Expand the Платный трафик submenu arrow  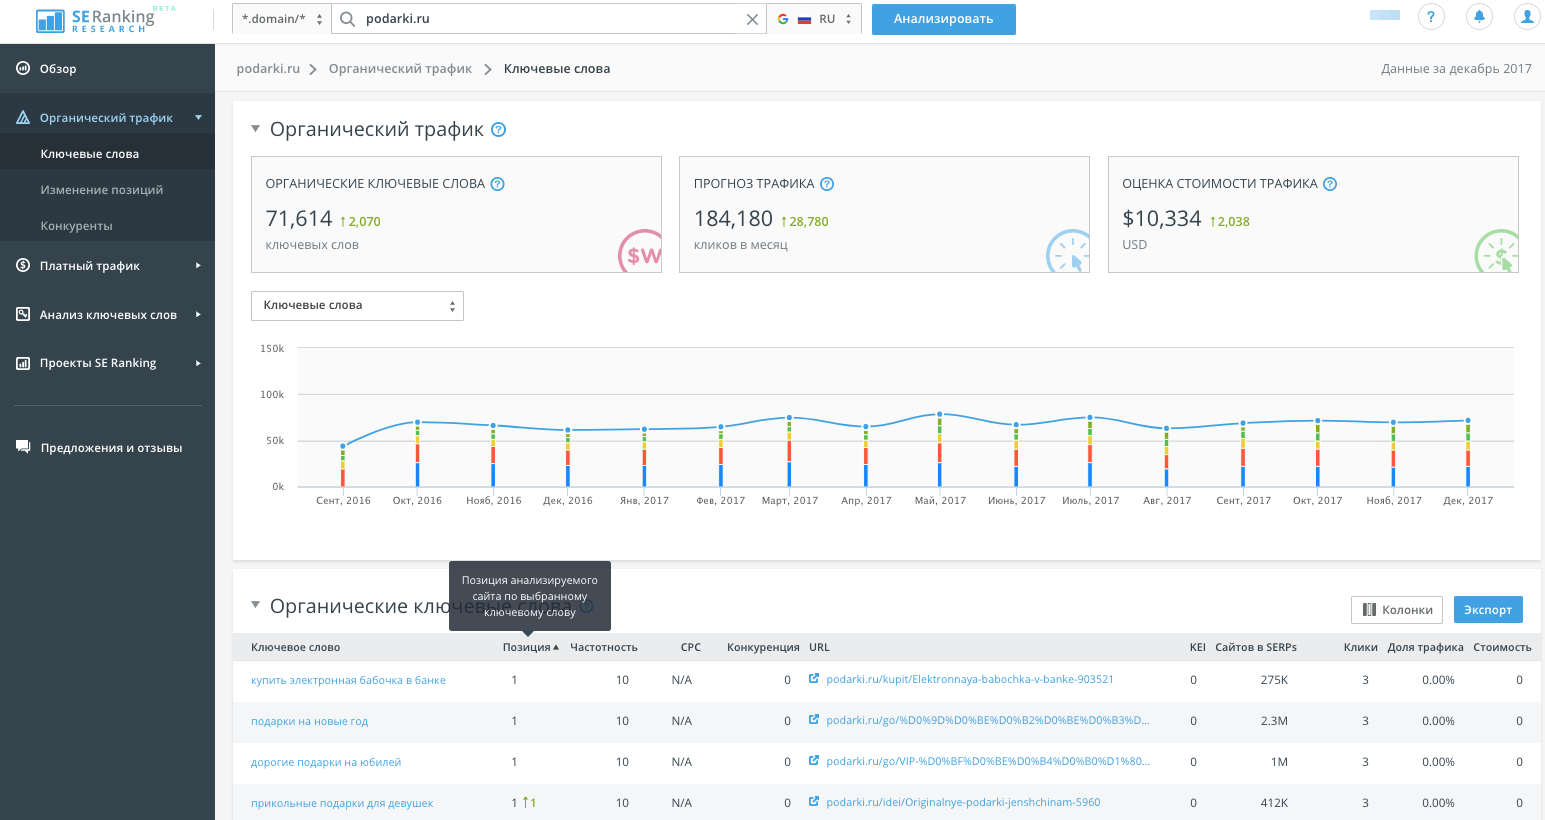click(198, 265)
